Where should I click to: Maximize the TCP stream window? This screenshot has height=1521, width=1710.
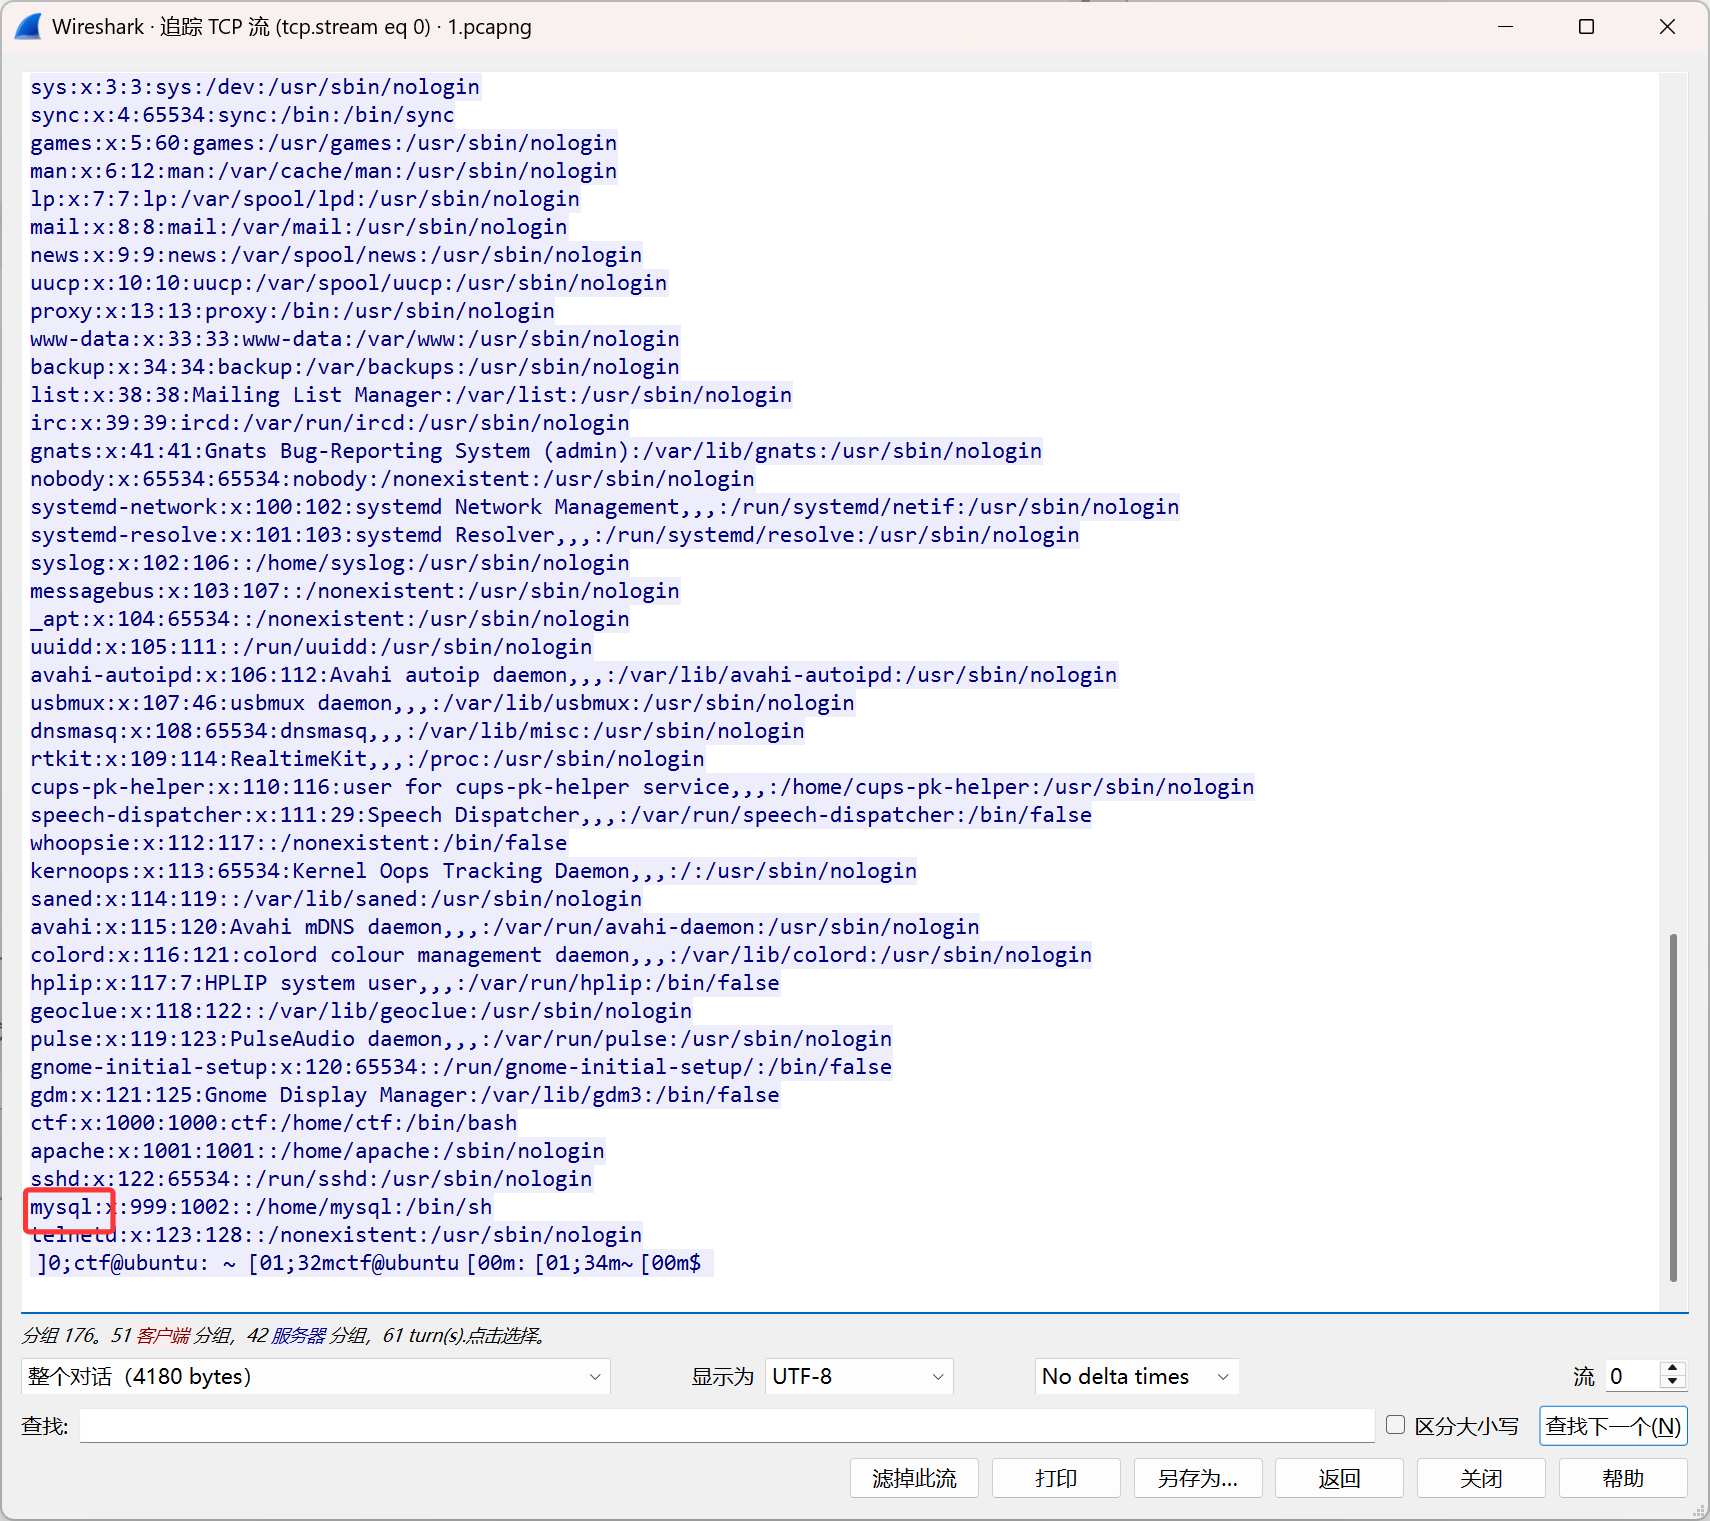pyautogui.click(x=1586, y=27)
